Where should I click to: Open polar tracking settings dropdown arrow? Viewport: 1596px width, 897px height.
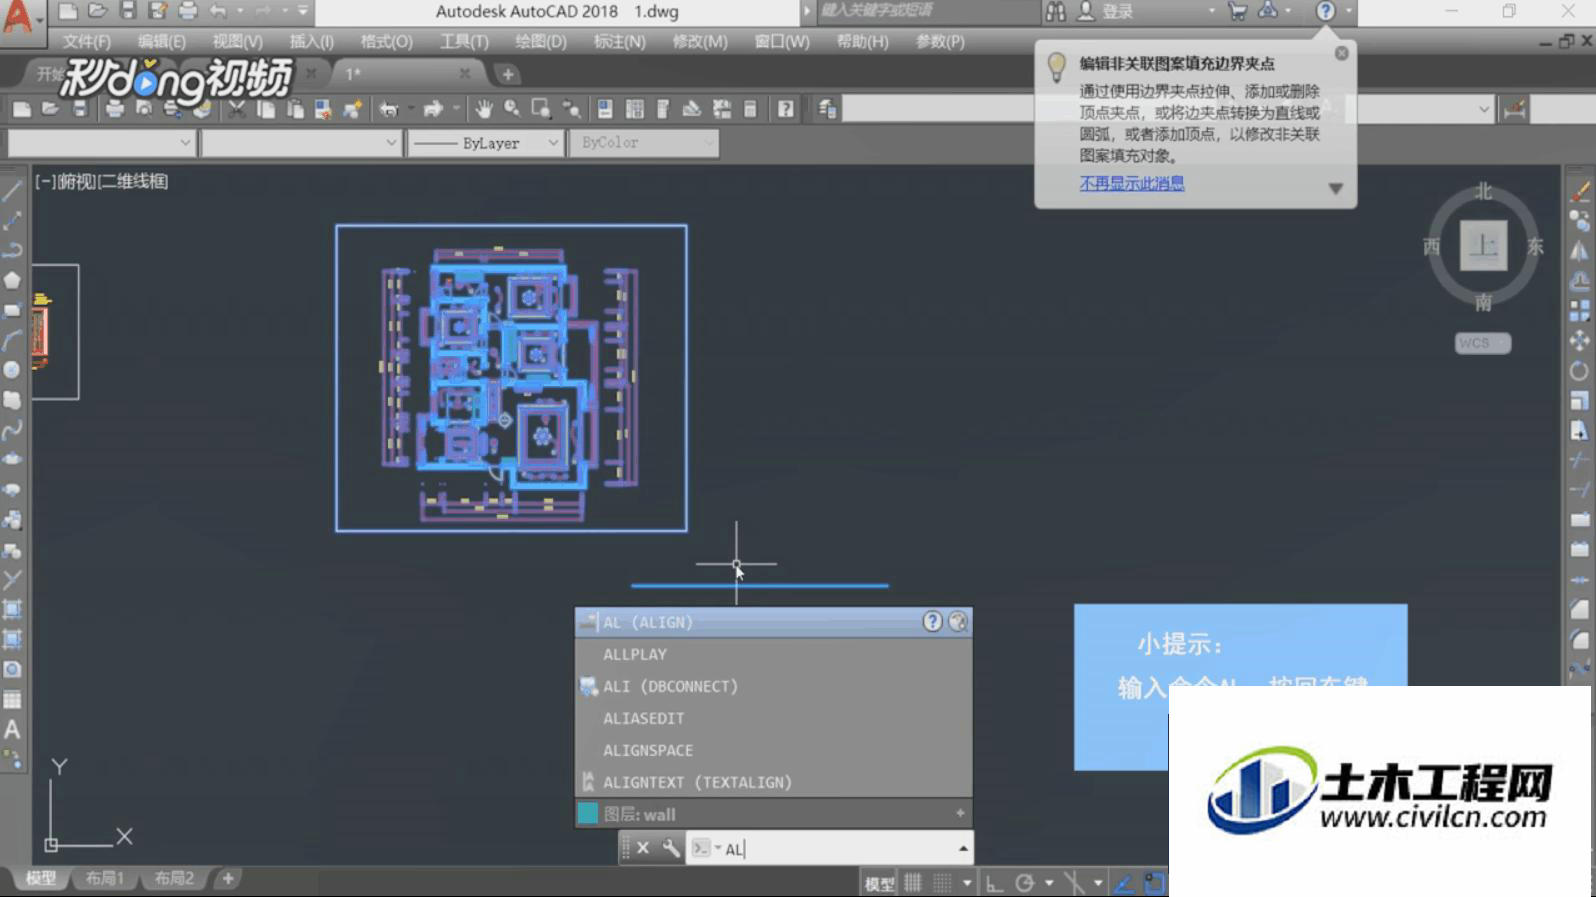point(1049,883)
